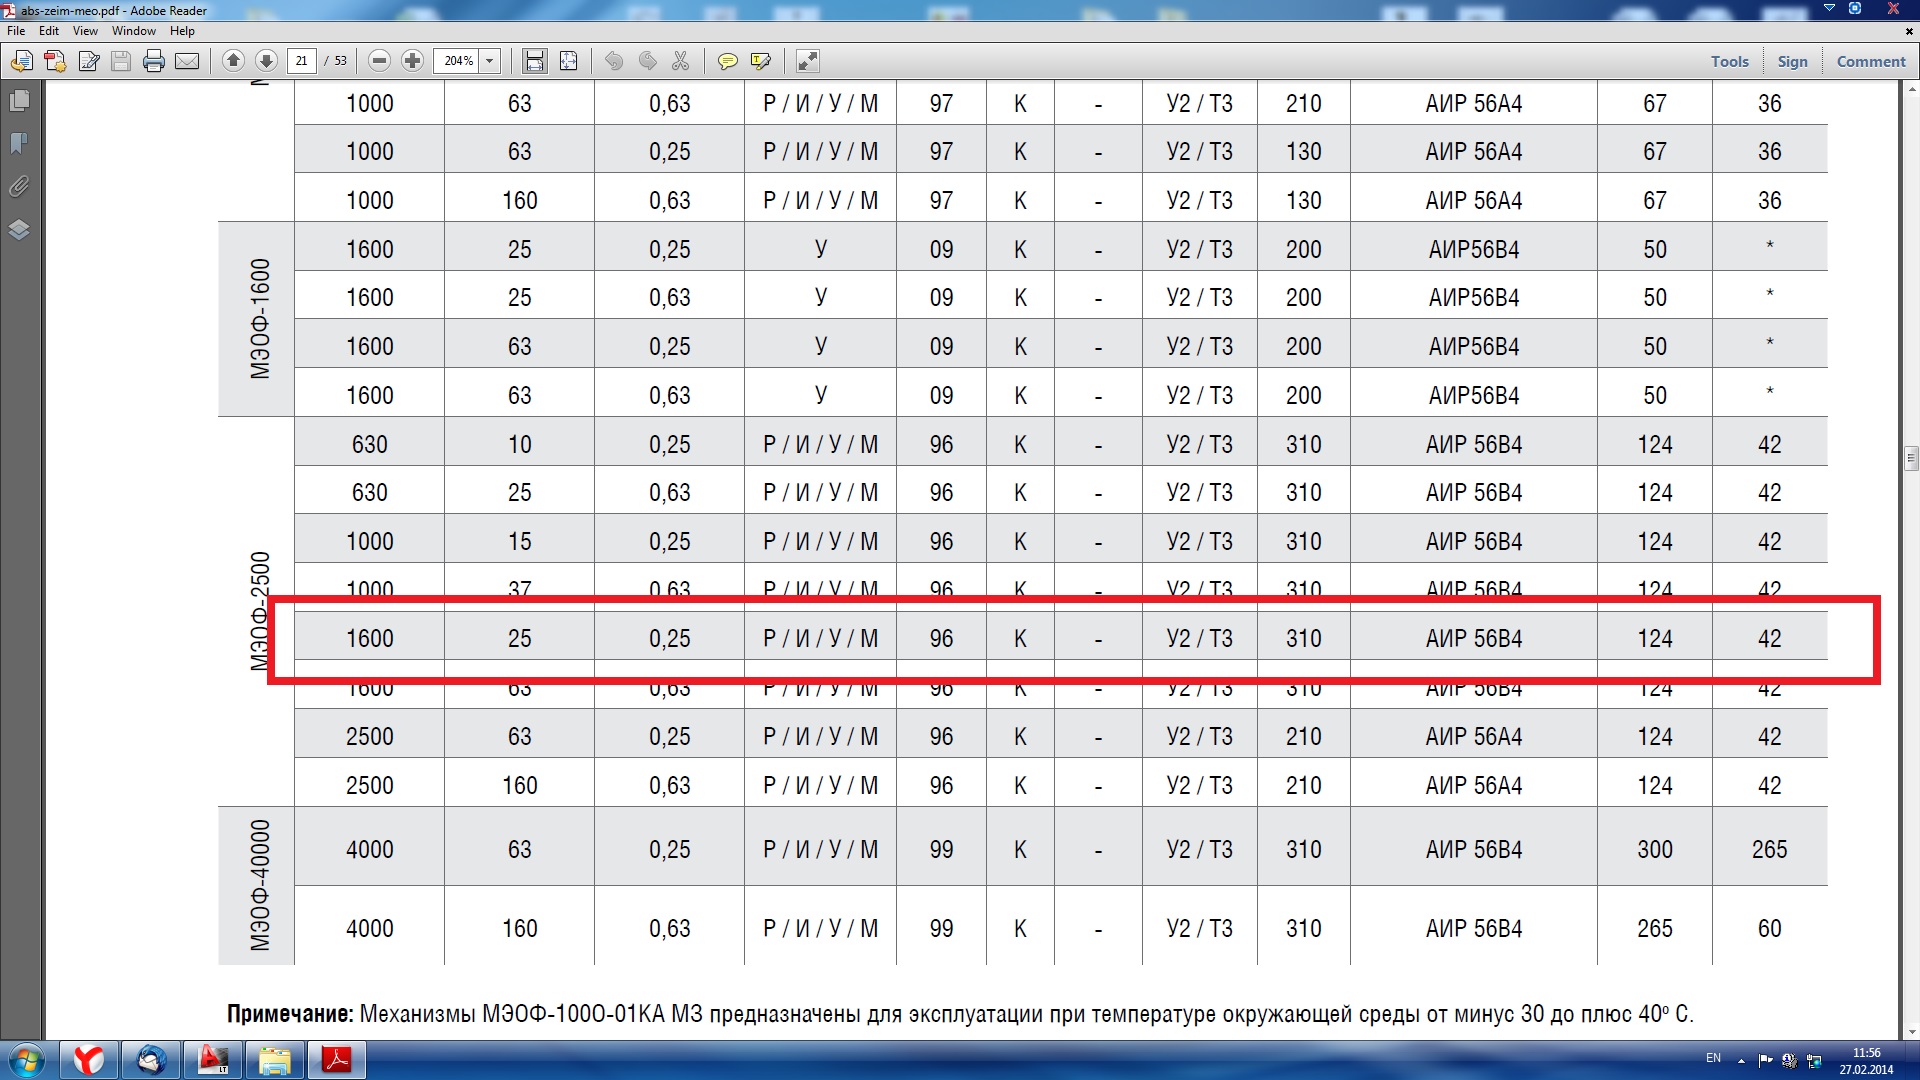Image resolution: width=1920 pixels, height=1080 pixels.
Task: Click the Print file icon
Action: click(x=153, y=62)
